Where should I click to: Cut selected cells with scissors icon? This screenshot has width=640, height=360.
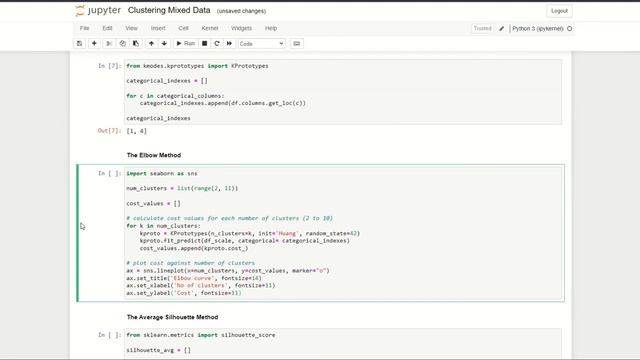coord(109,43)
